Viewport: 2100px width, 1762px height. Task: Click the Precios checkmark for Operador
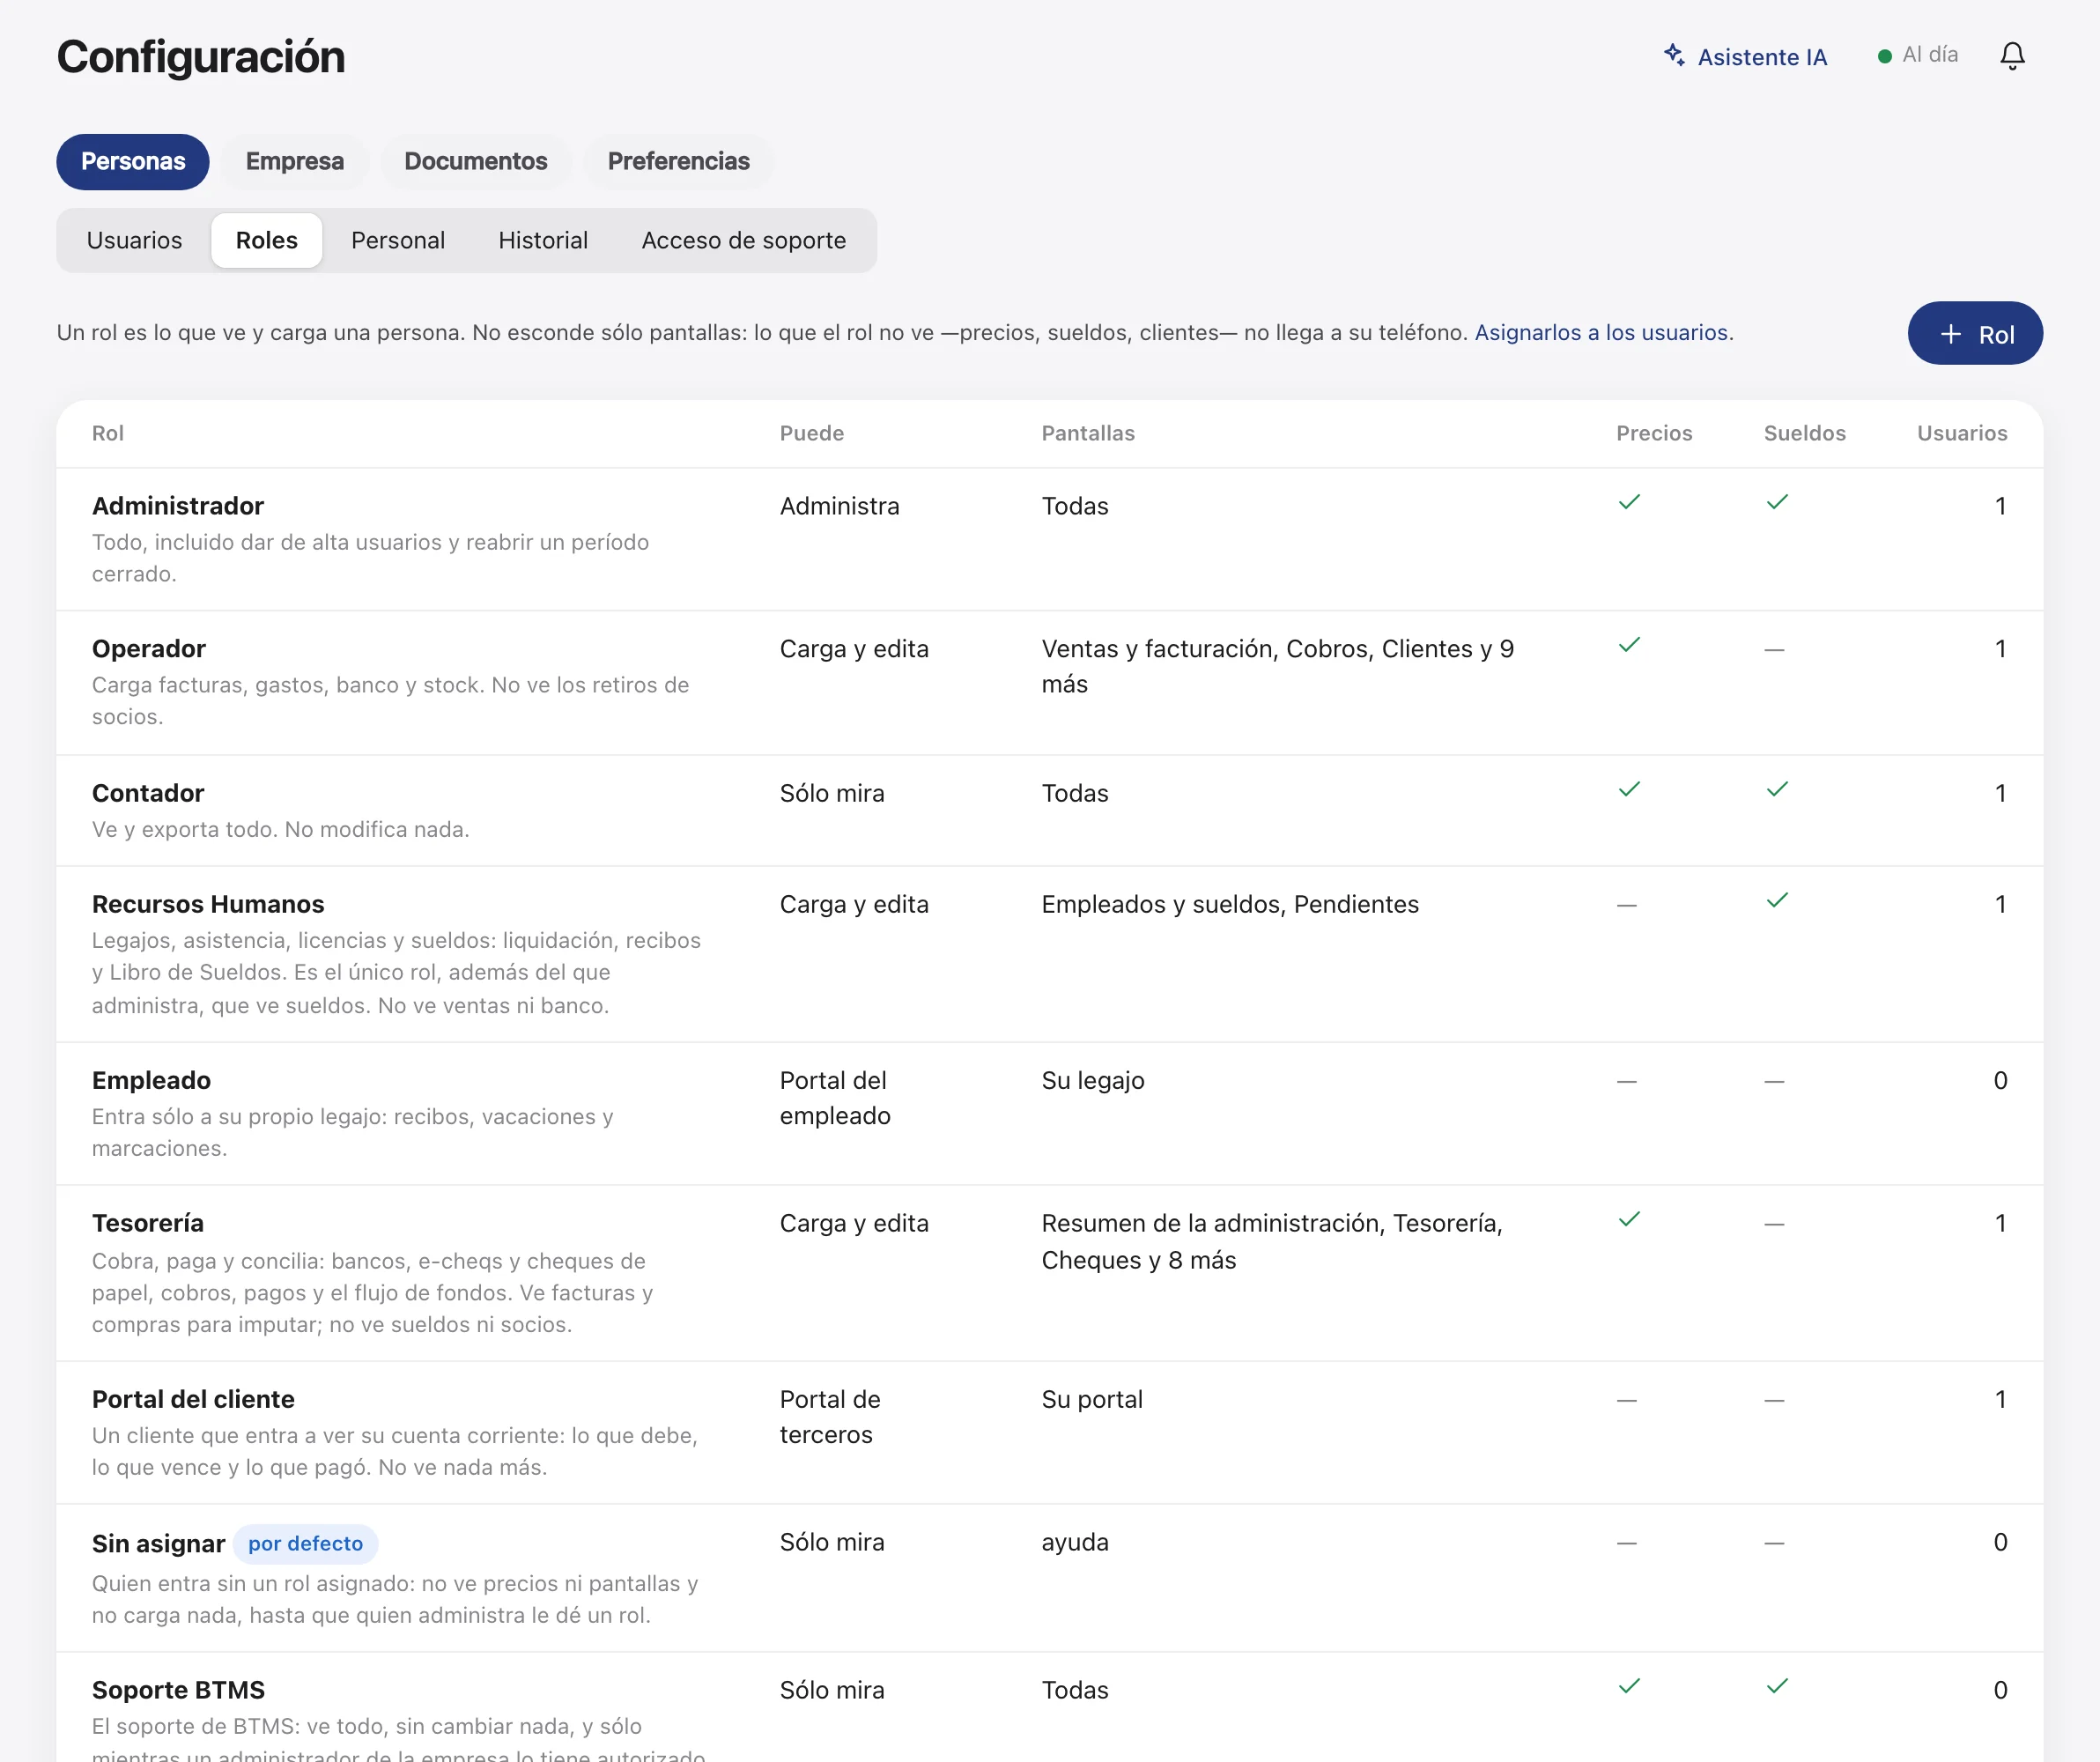coord(1629,645)
